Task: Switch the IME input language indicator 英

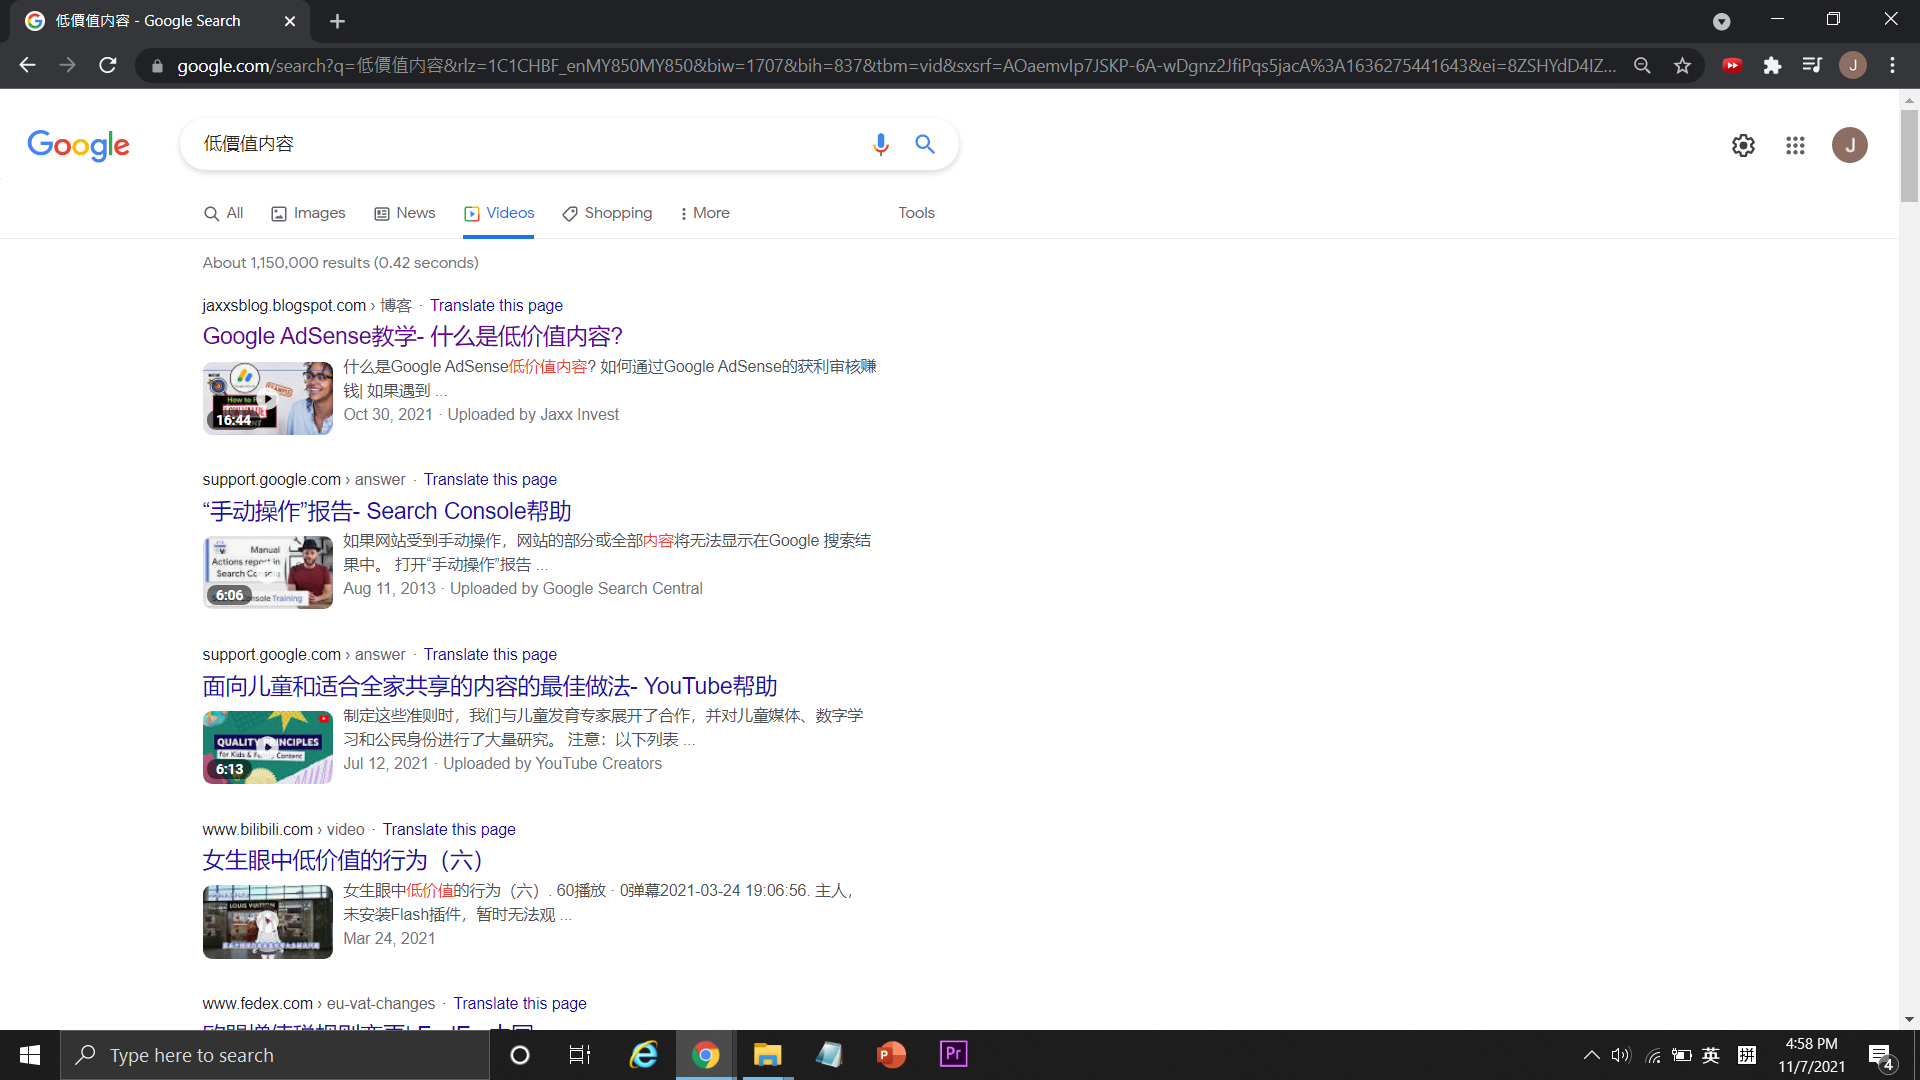Action: click(1711, 1055)
